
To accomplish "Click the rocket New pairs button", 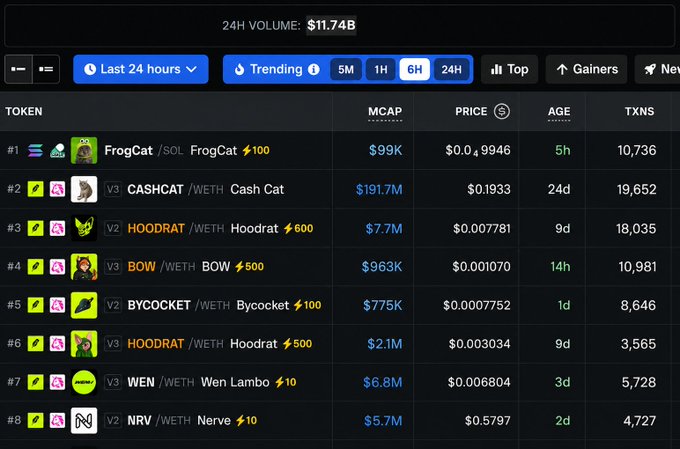I will [x=658, y=69].
